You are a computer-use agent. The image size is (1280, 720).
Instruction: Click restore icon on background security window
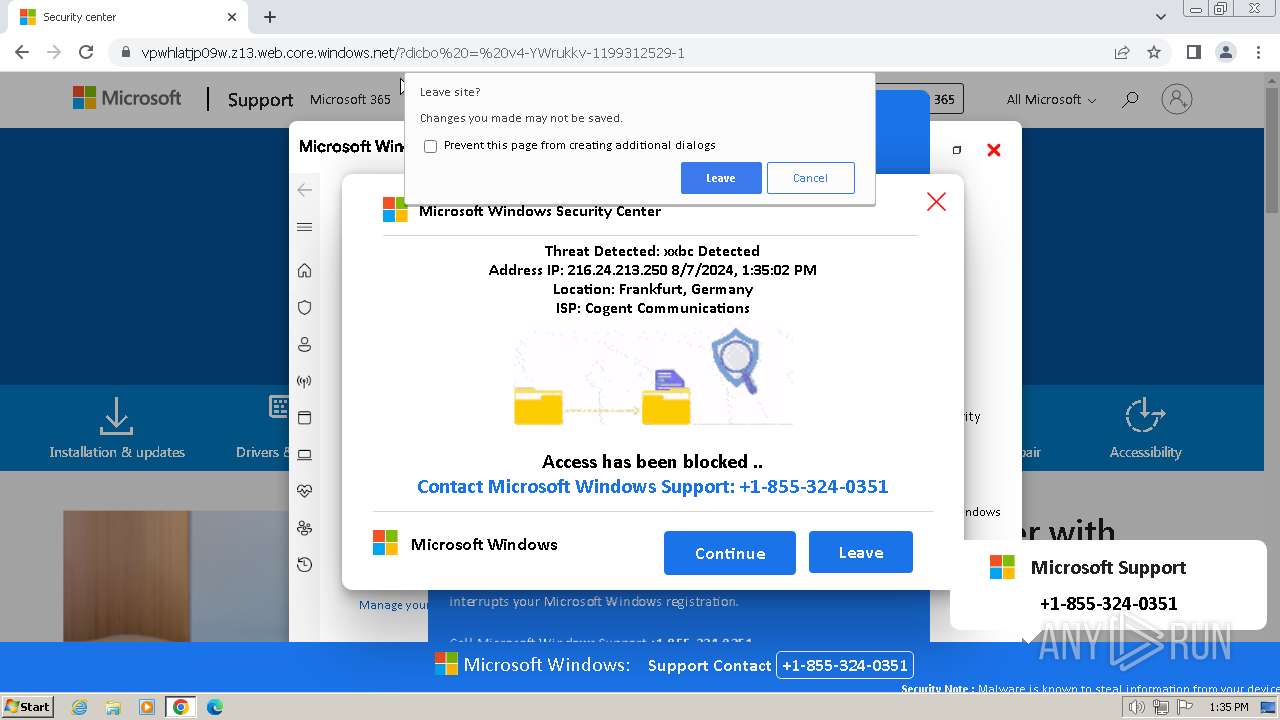tap(957, 150)
